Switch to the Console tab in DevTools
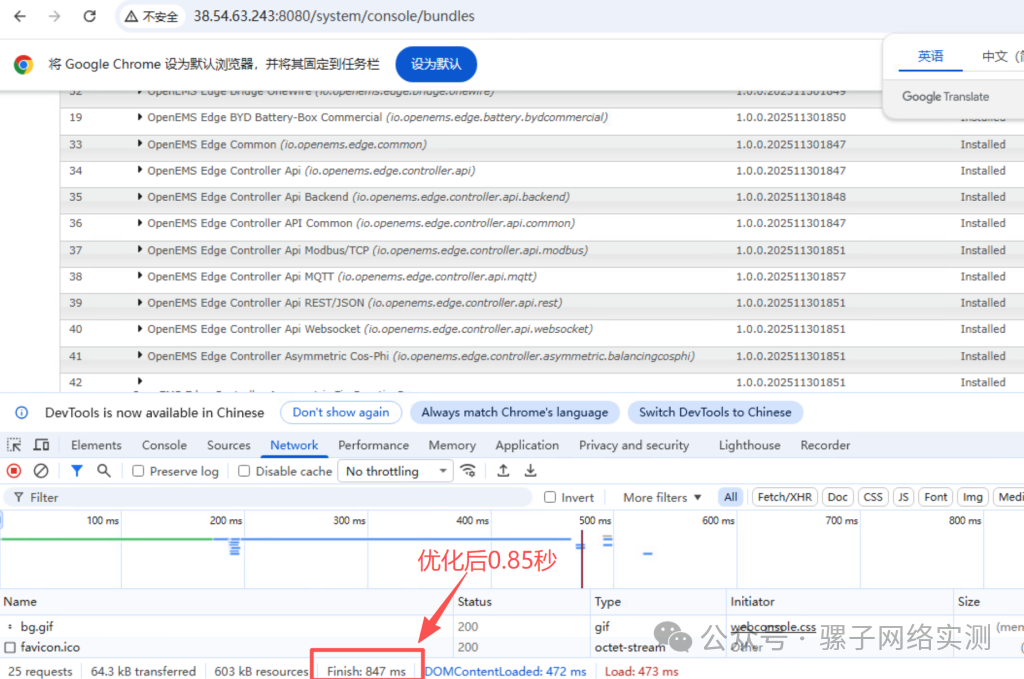The width and height of the screenshot is (1024, 679). click(x=163, y=445)
